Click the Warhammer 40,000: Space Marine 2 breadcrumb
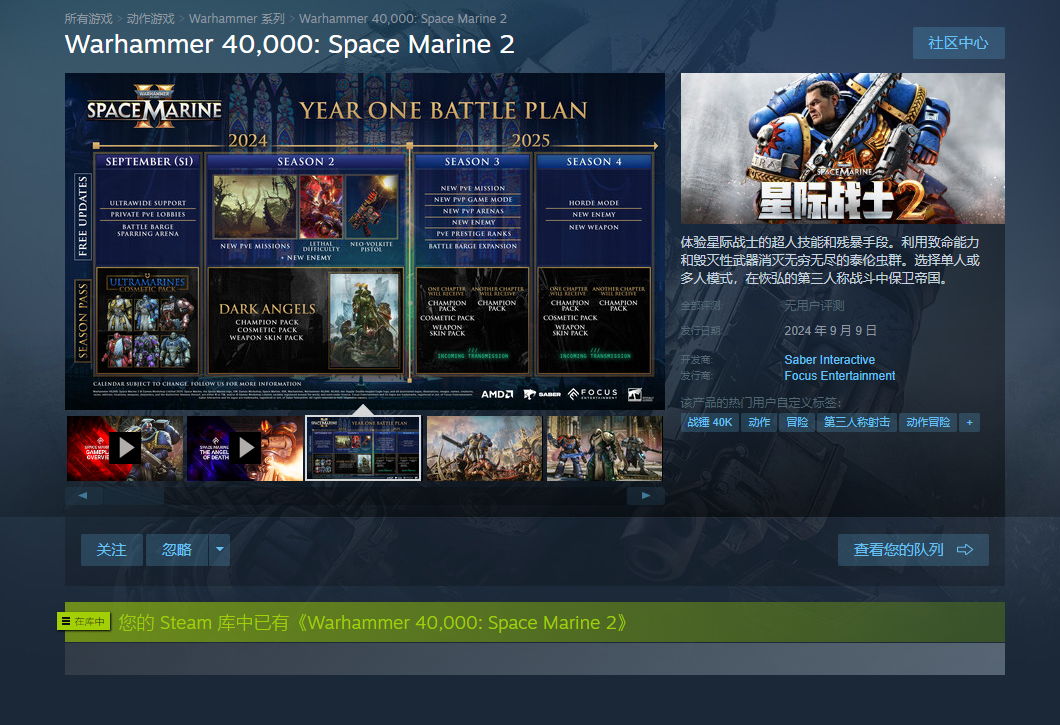This screenshot has height=725, width=1060. [x=403, y=19]
